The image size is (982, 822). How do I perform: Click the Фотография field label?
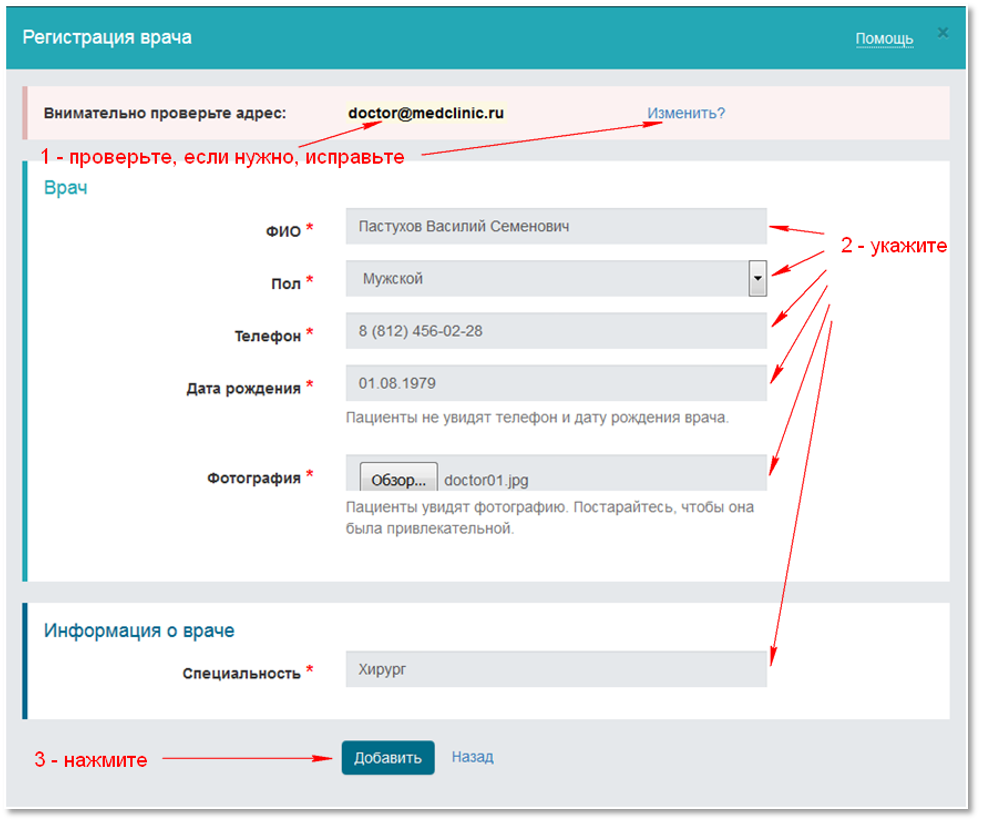254,478
